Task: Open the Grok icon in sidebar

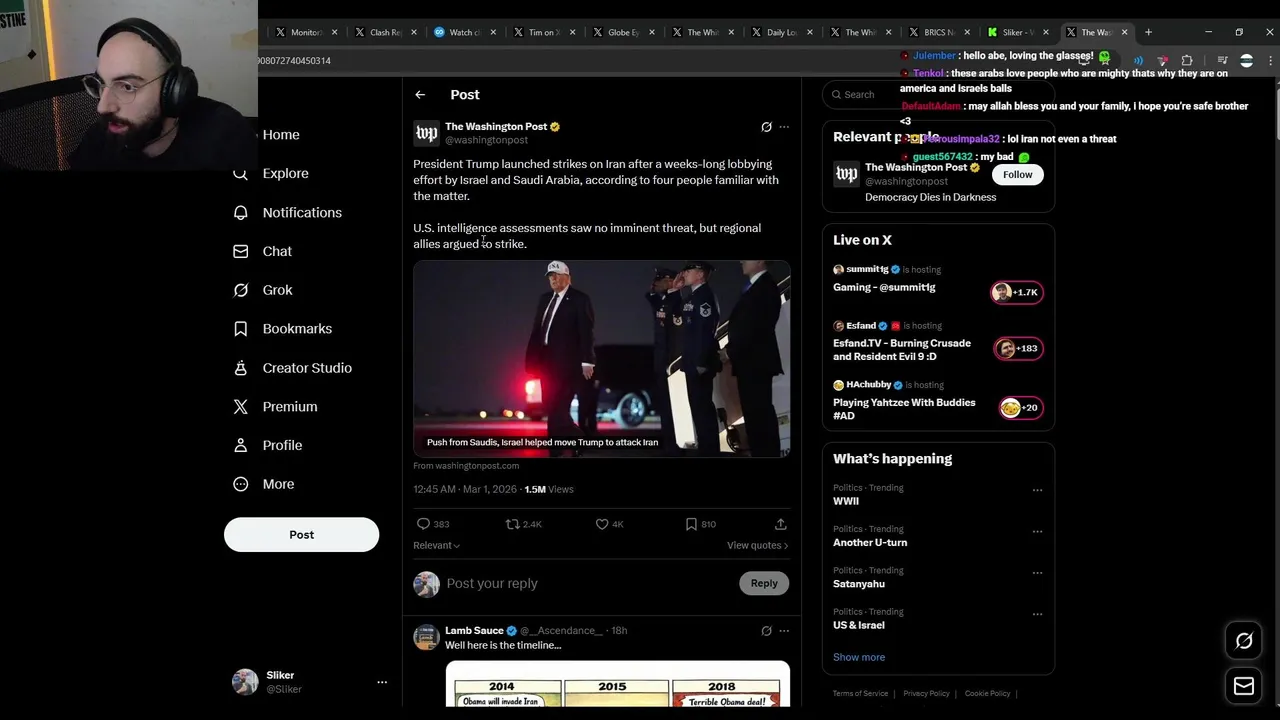Action: pyautogui.click(x=240, y=290)
